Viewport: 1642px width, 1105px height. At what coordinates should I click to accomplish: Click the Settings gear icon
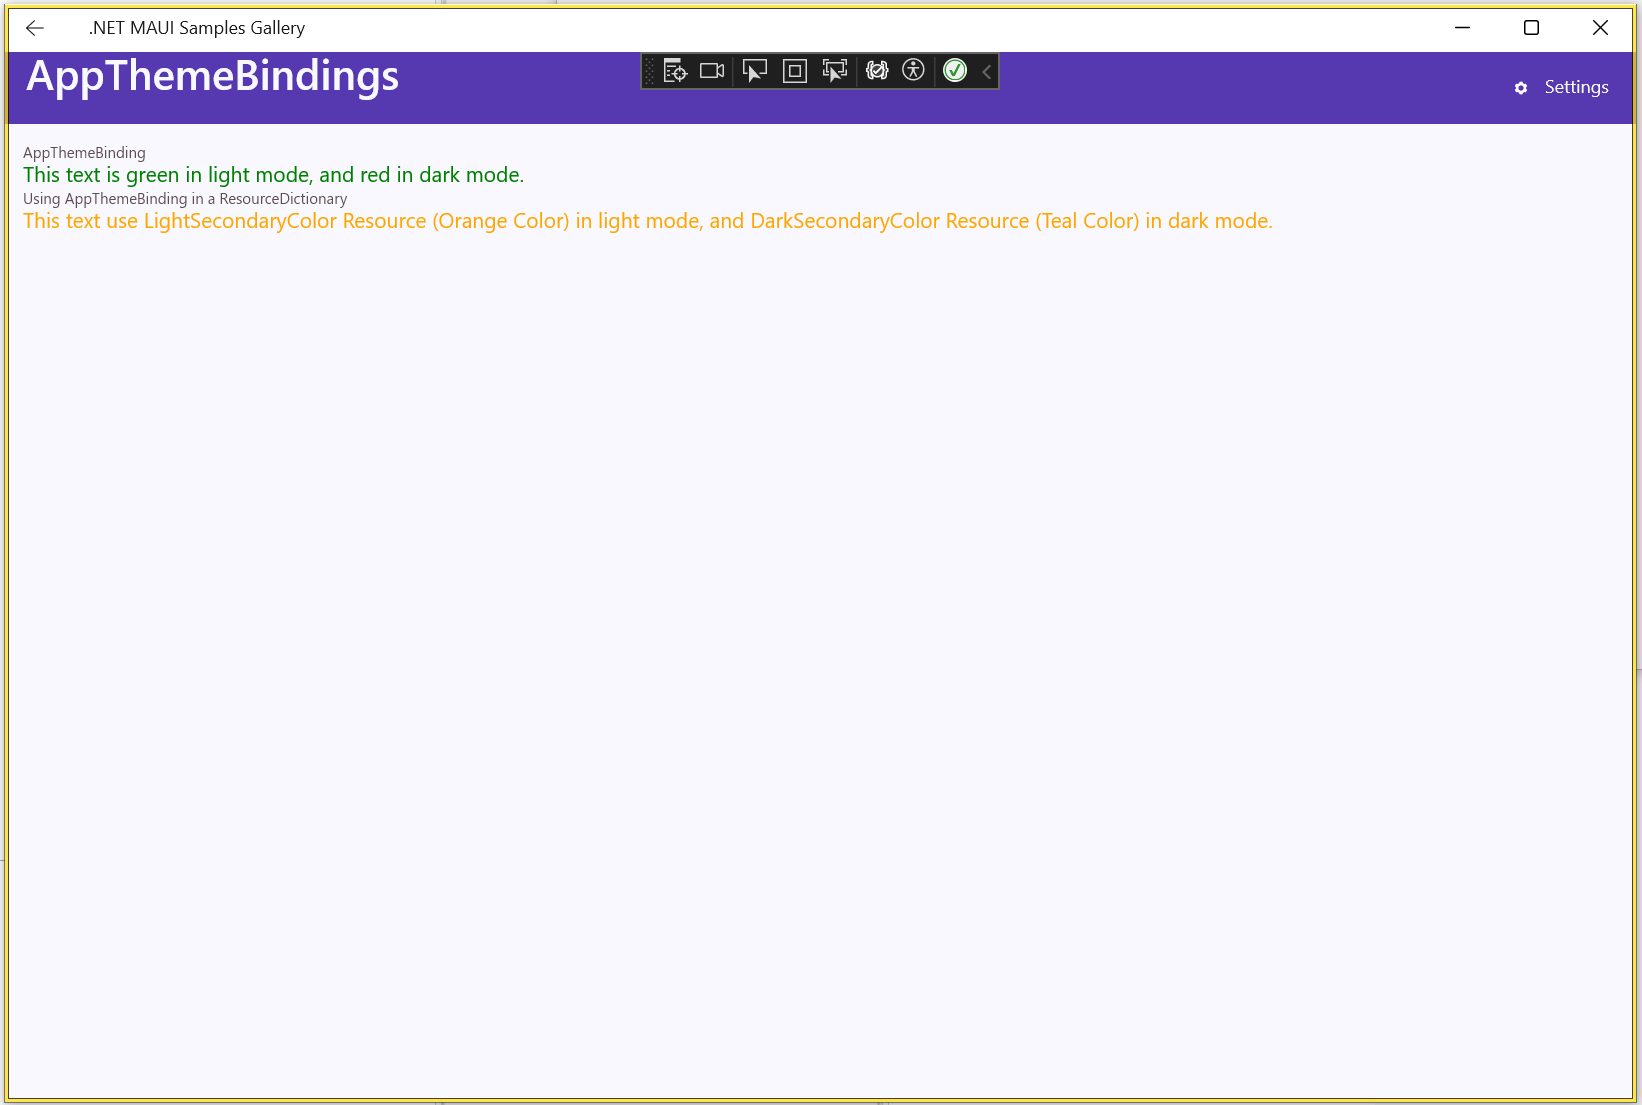[x=1521, y=88]
